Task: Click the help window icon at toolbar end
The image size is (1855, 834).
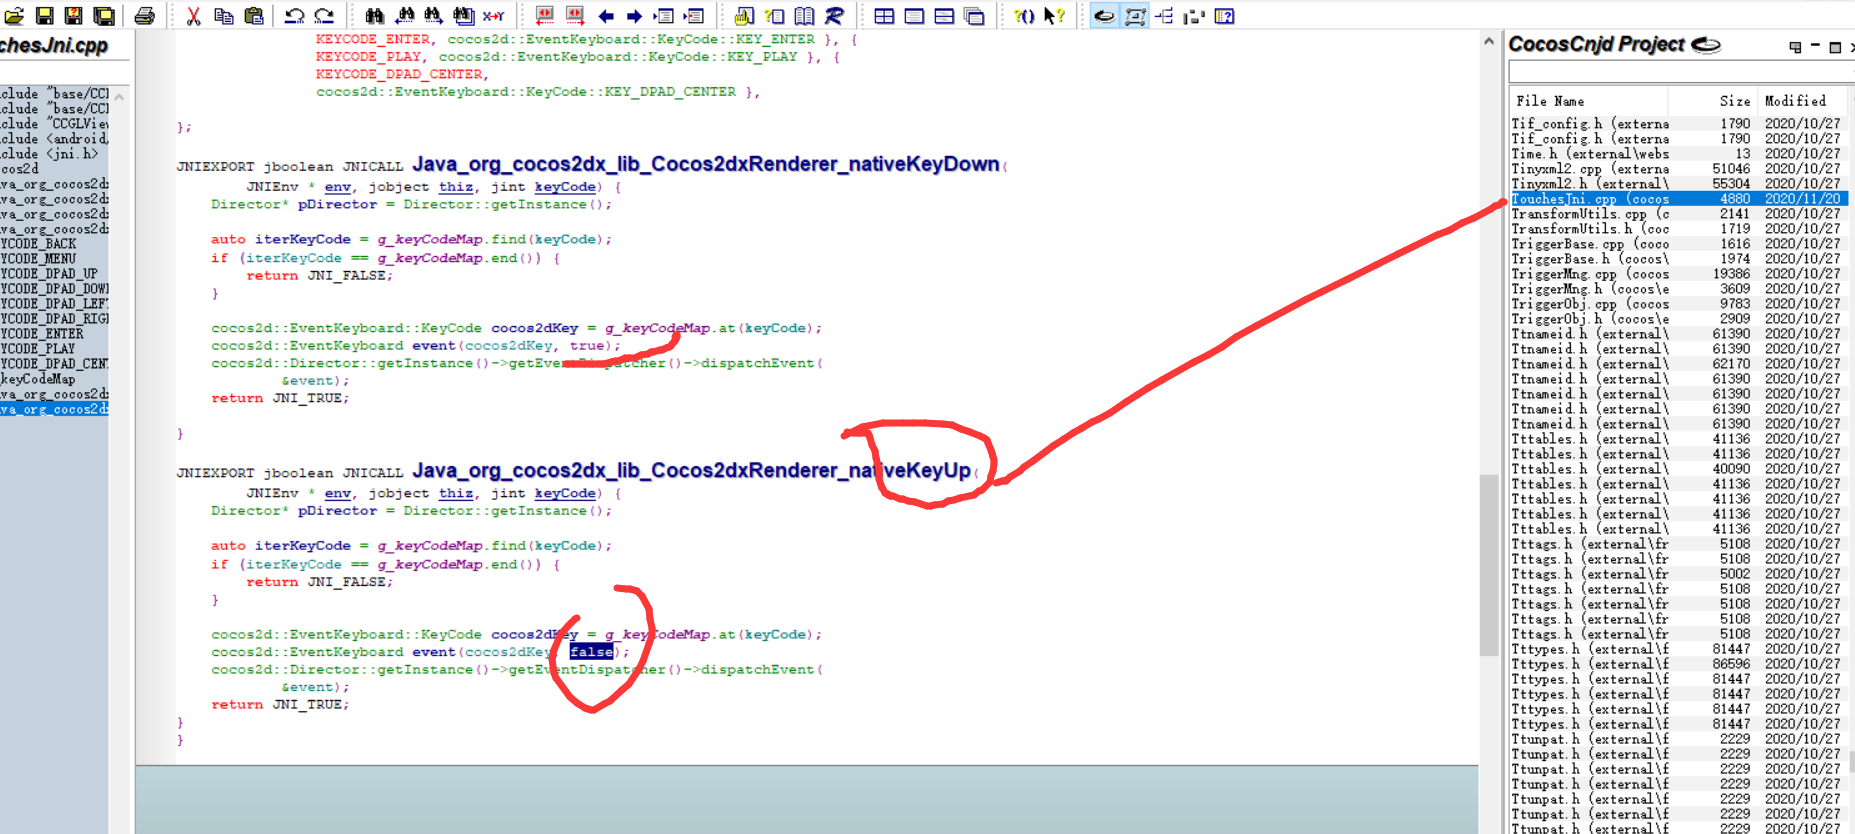Action: tap(1224, 16)
